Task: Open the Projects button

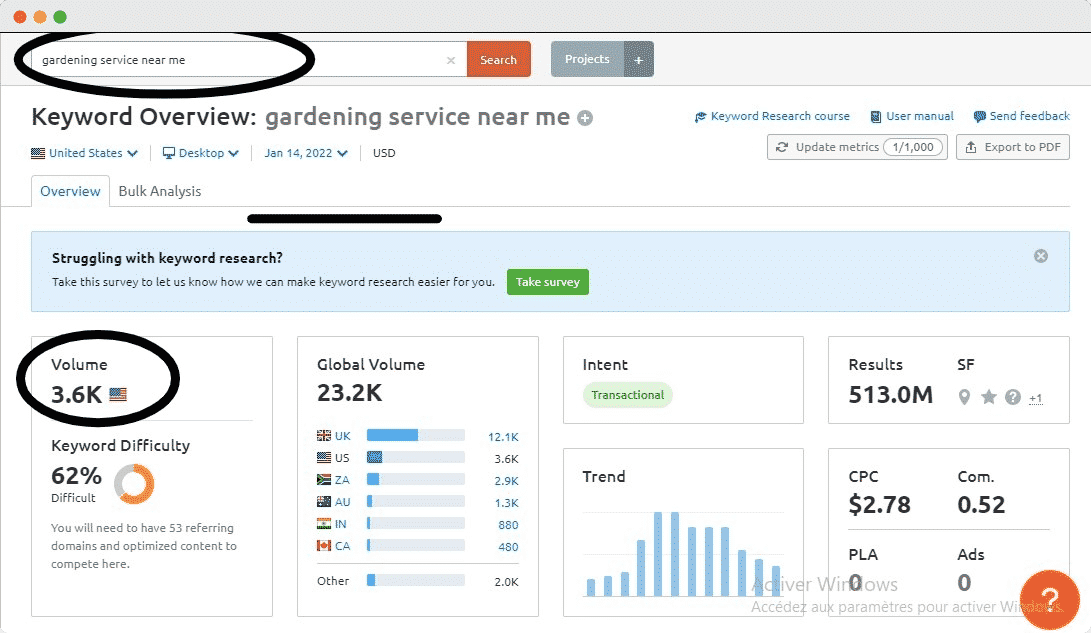Action: (587, 59)
